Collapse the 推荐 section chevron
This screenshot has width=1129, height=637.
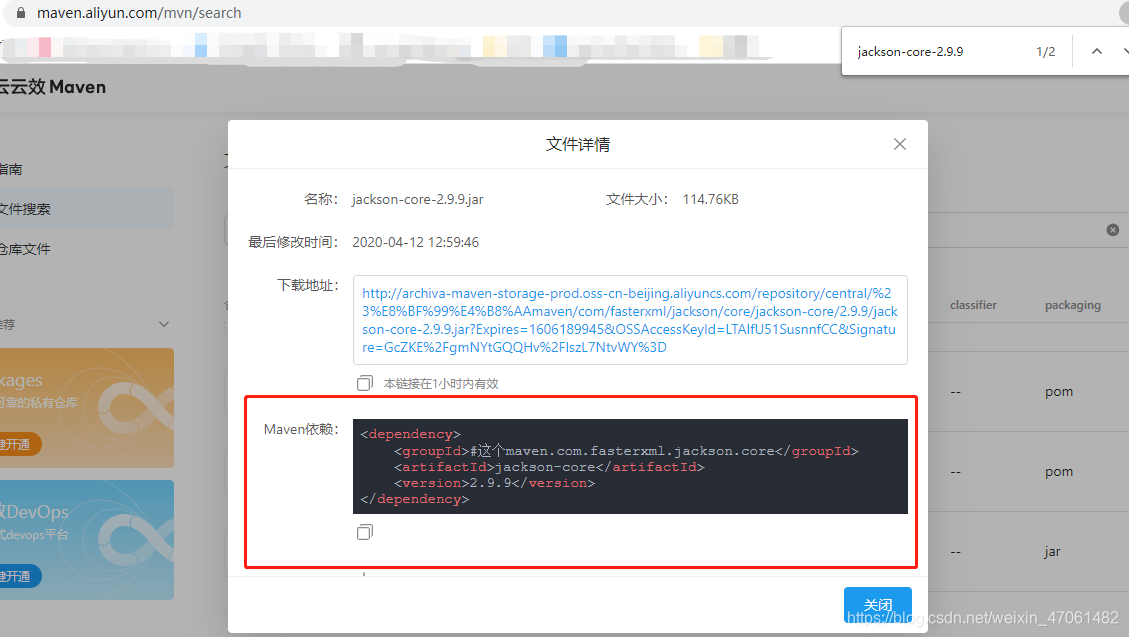[162, 324]
